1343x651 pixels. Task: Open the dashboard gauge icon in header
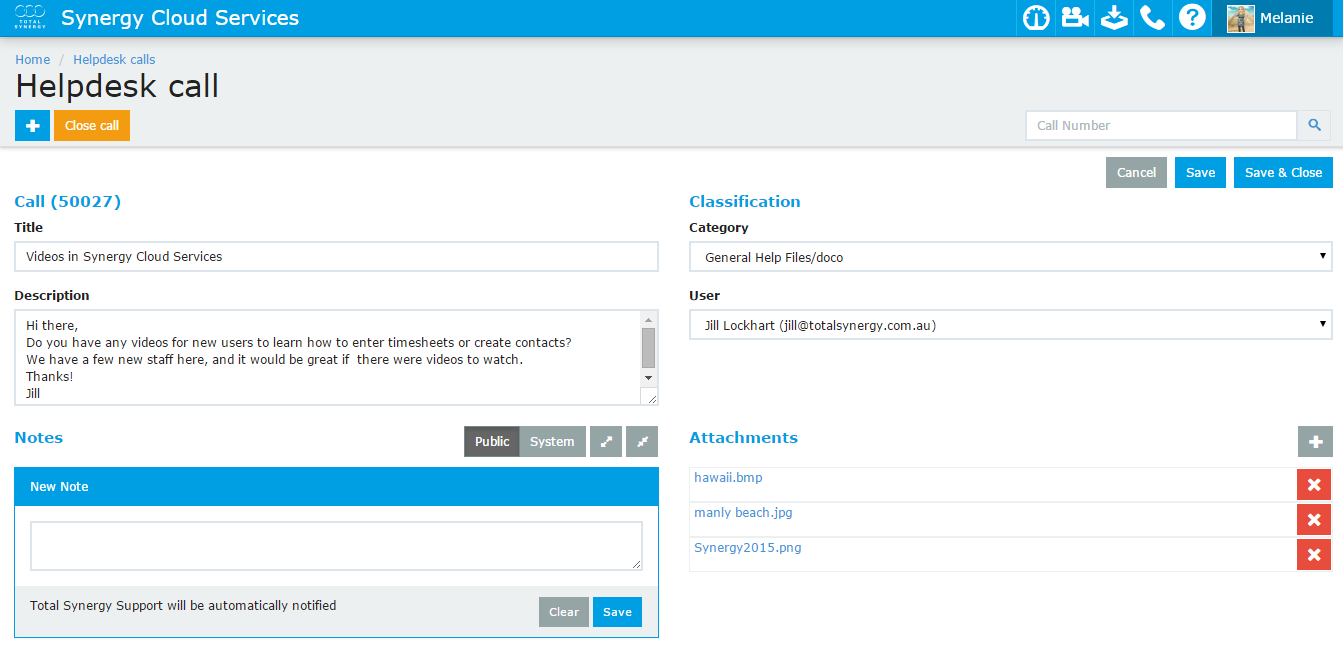click(x=1036, y=18)
